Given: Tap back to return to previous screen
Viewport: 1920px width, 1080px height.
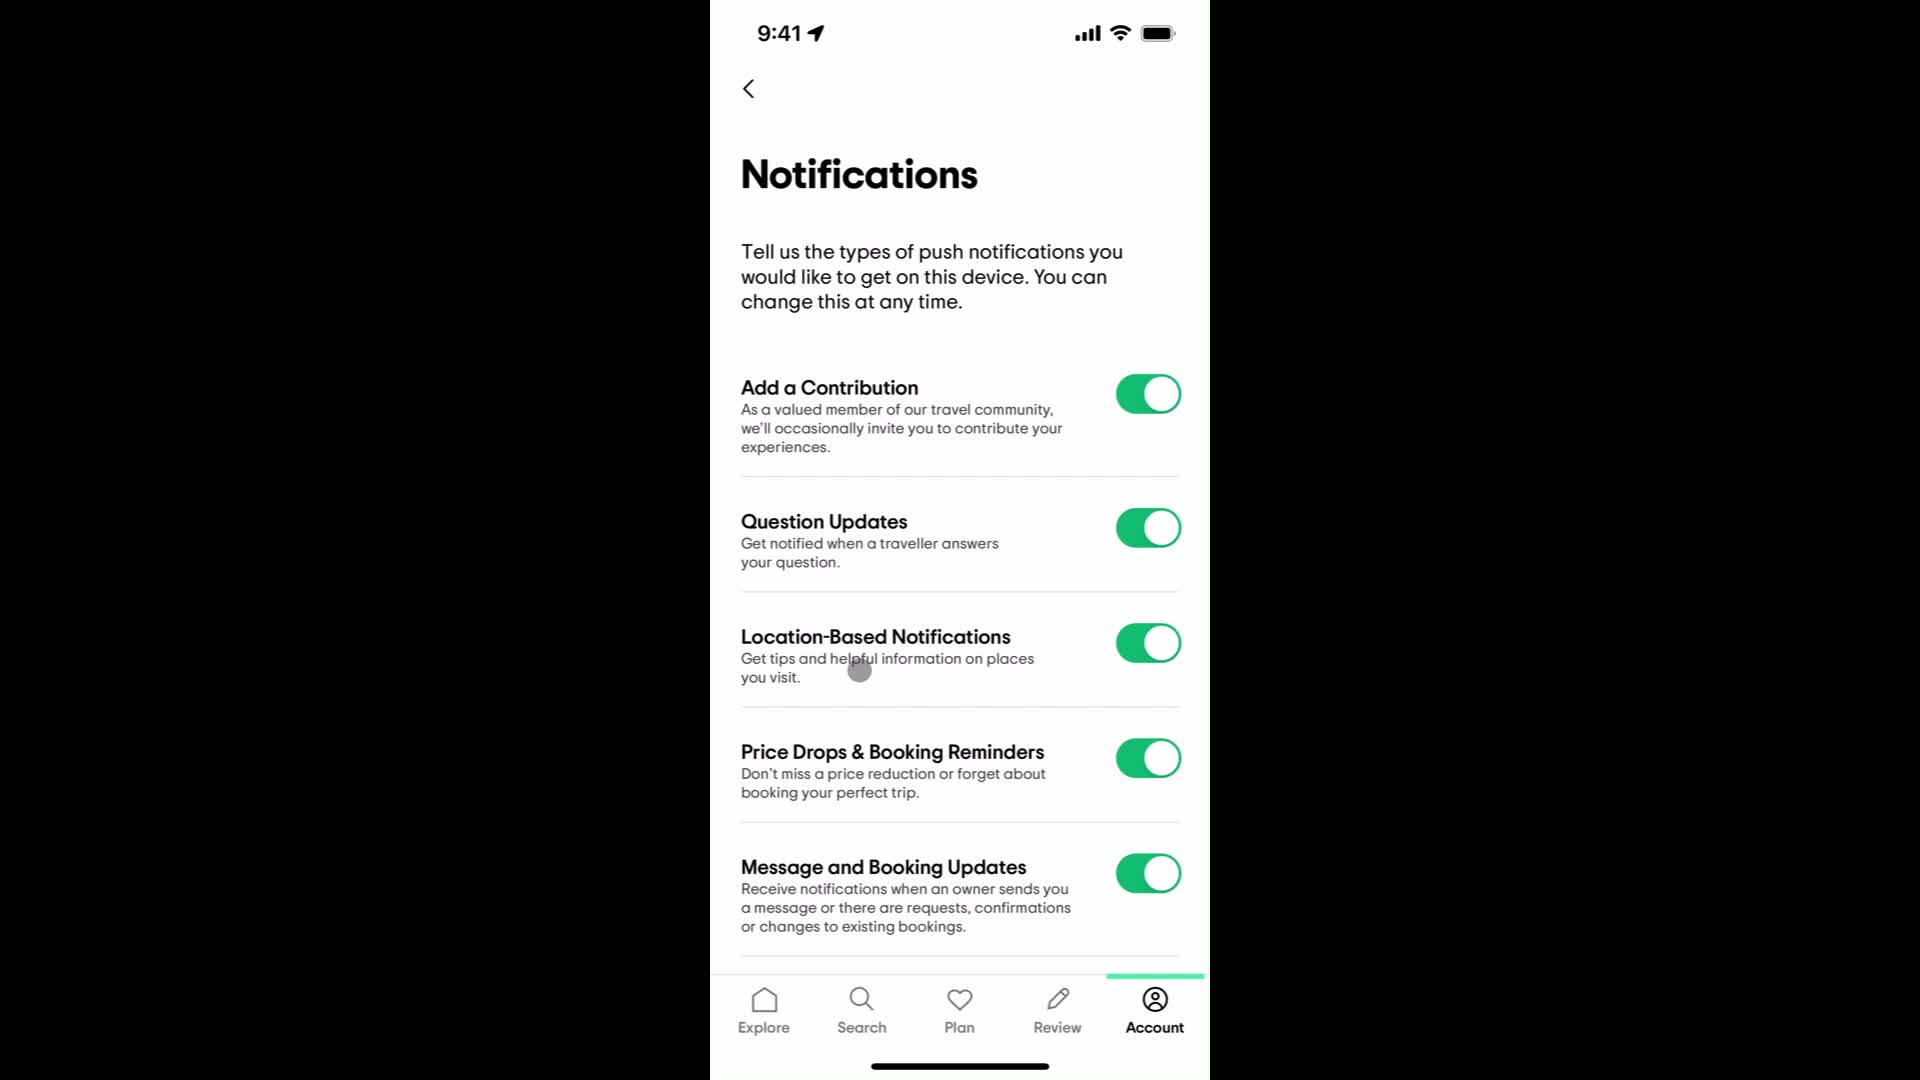Looking at the screenshot, I should (750, 88).
